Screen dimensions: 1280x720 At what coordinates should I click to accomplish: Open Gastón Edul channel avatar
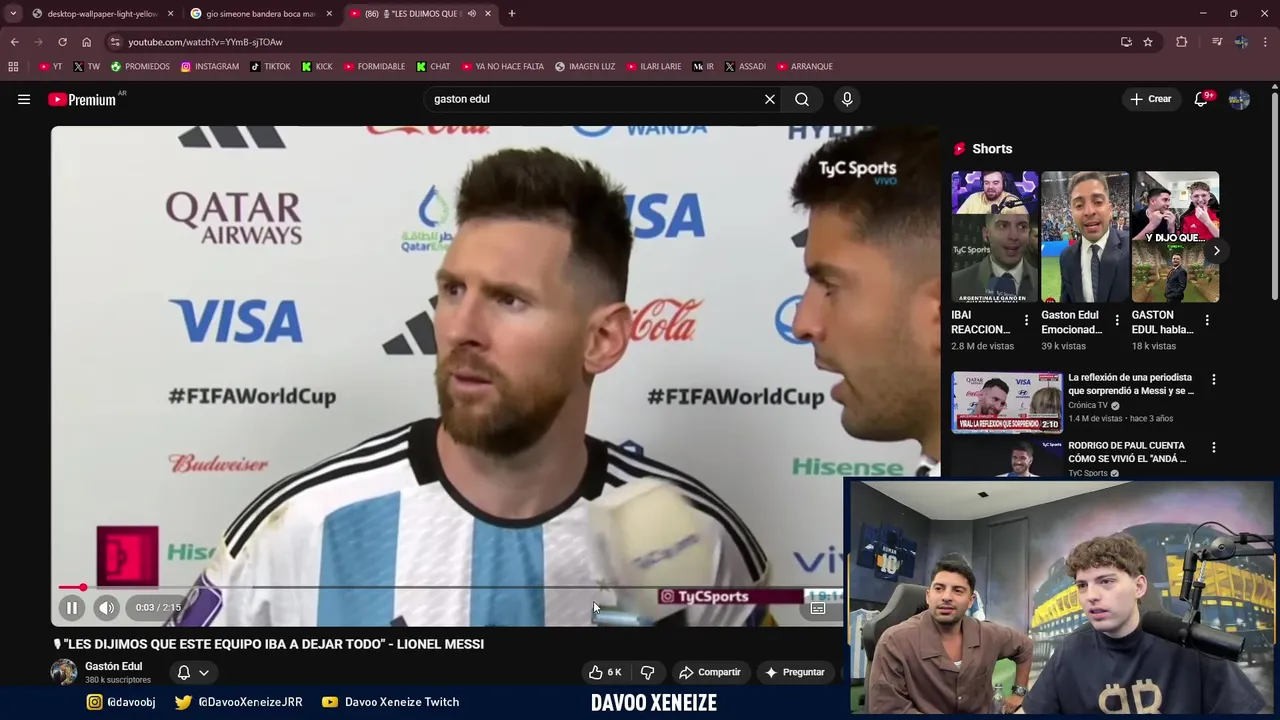click(64, 672)
